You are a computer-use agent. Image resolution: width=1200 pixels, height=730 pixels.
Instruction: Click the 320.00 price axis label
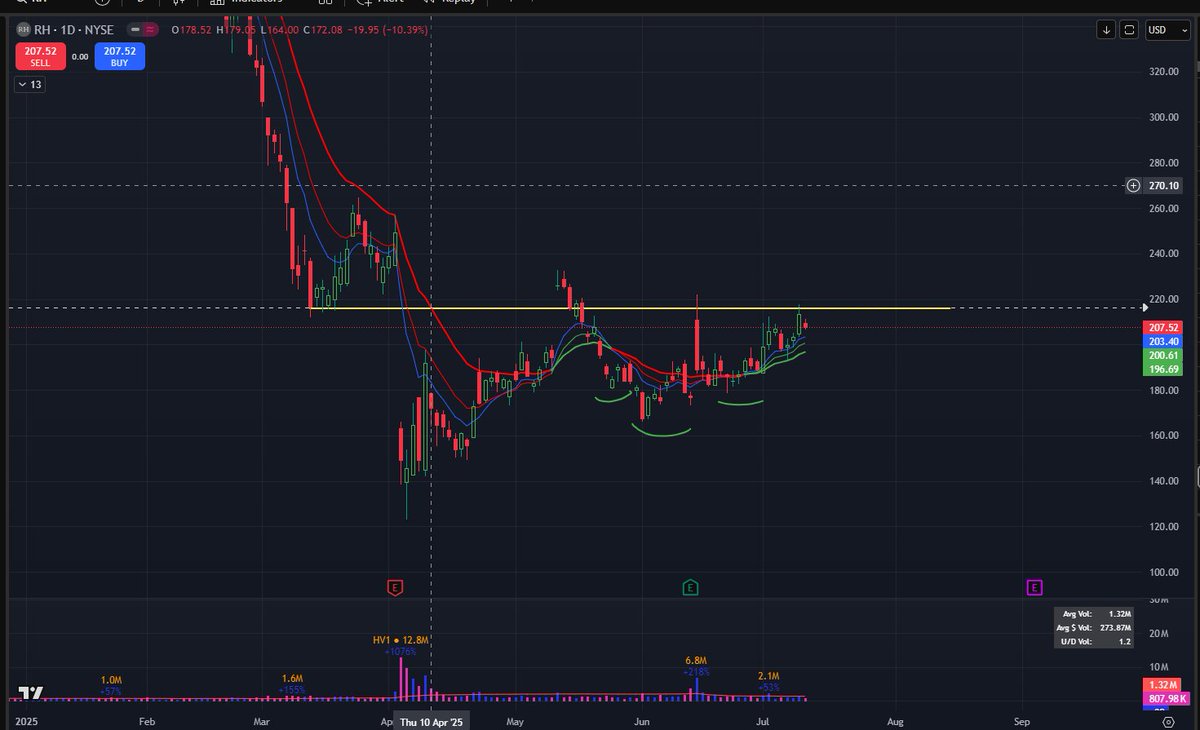pos(1164,71)
